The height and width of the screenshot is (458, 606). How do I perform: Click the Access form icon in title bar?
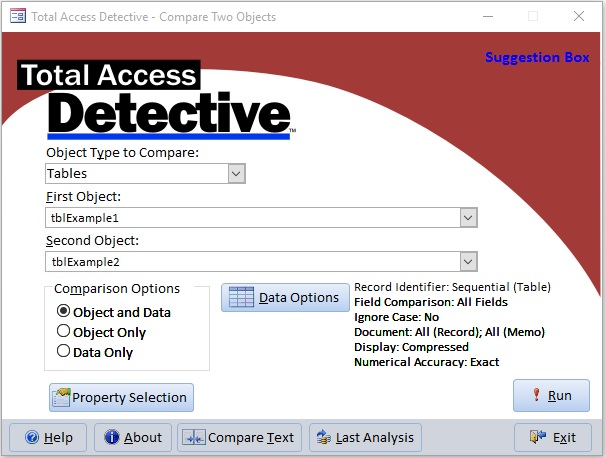(18, 16)
